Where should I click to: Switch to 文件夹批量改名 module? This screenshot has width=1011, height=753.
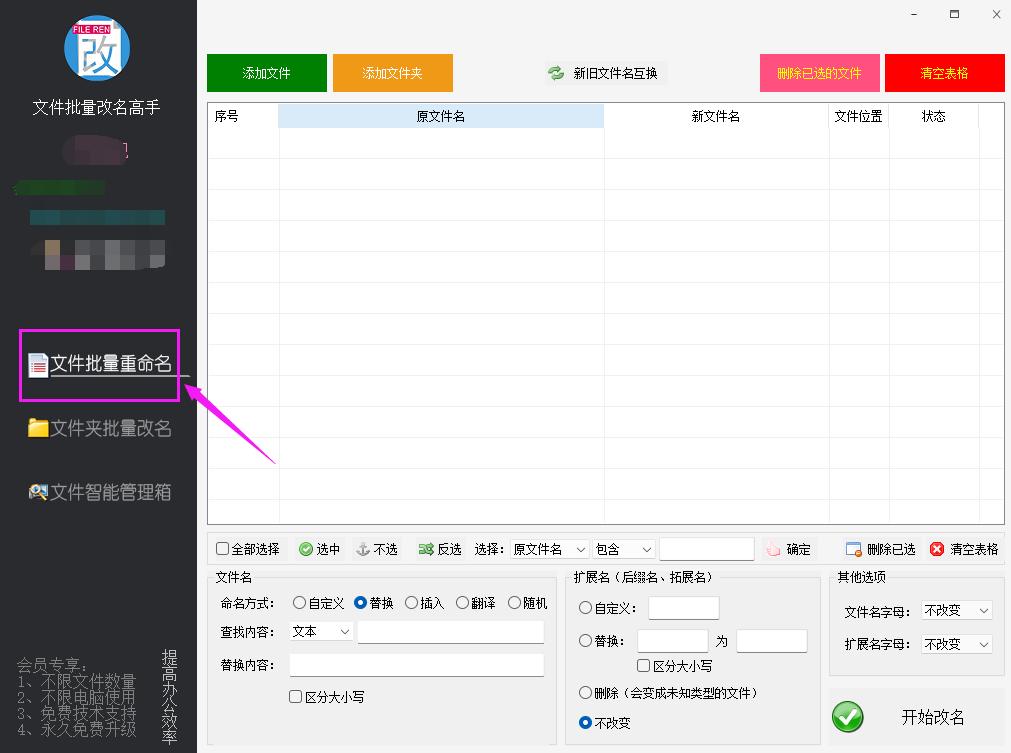(111, 428)
